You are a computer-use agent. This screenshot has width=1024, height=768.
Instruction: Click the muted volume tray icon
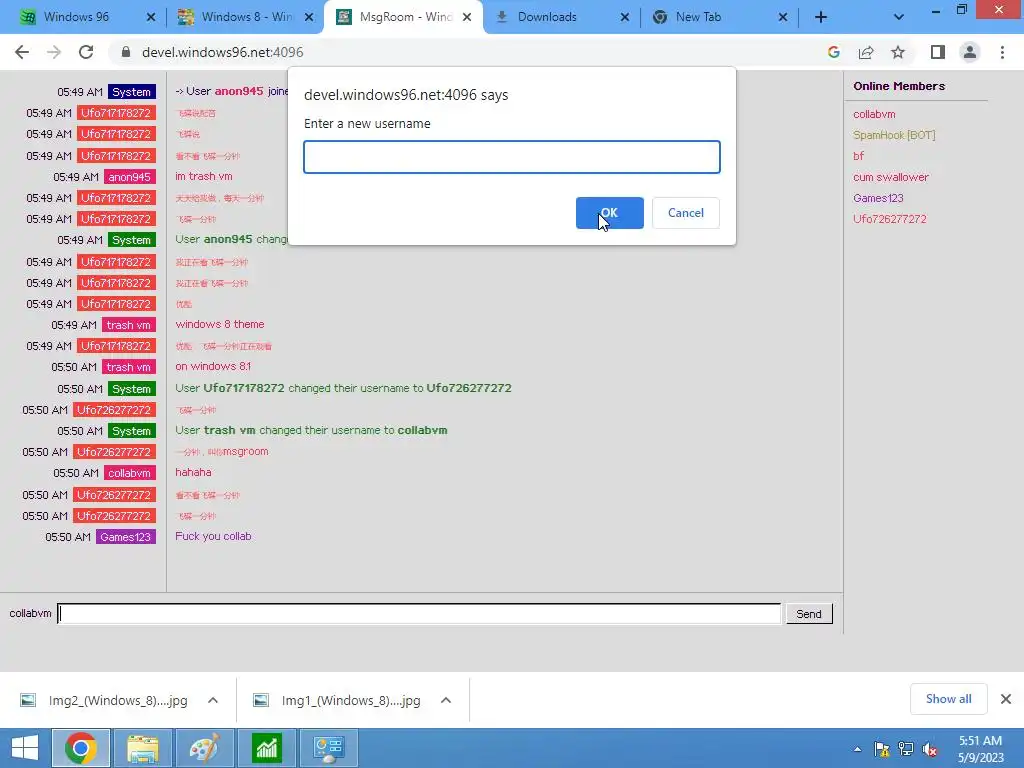(x=929, y=749)
